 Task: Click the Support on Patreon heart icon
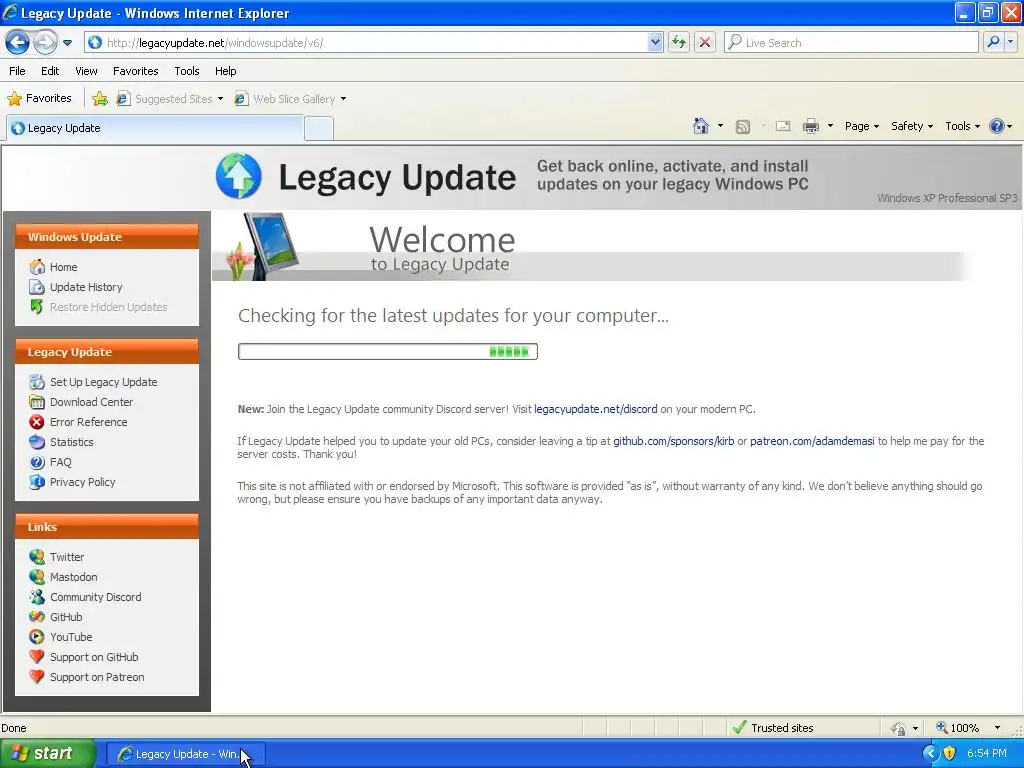37,677
